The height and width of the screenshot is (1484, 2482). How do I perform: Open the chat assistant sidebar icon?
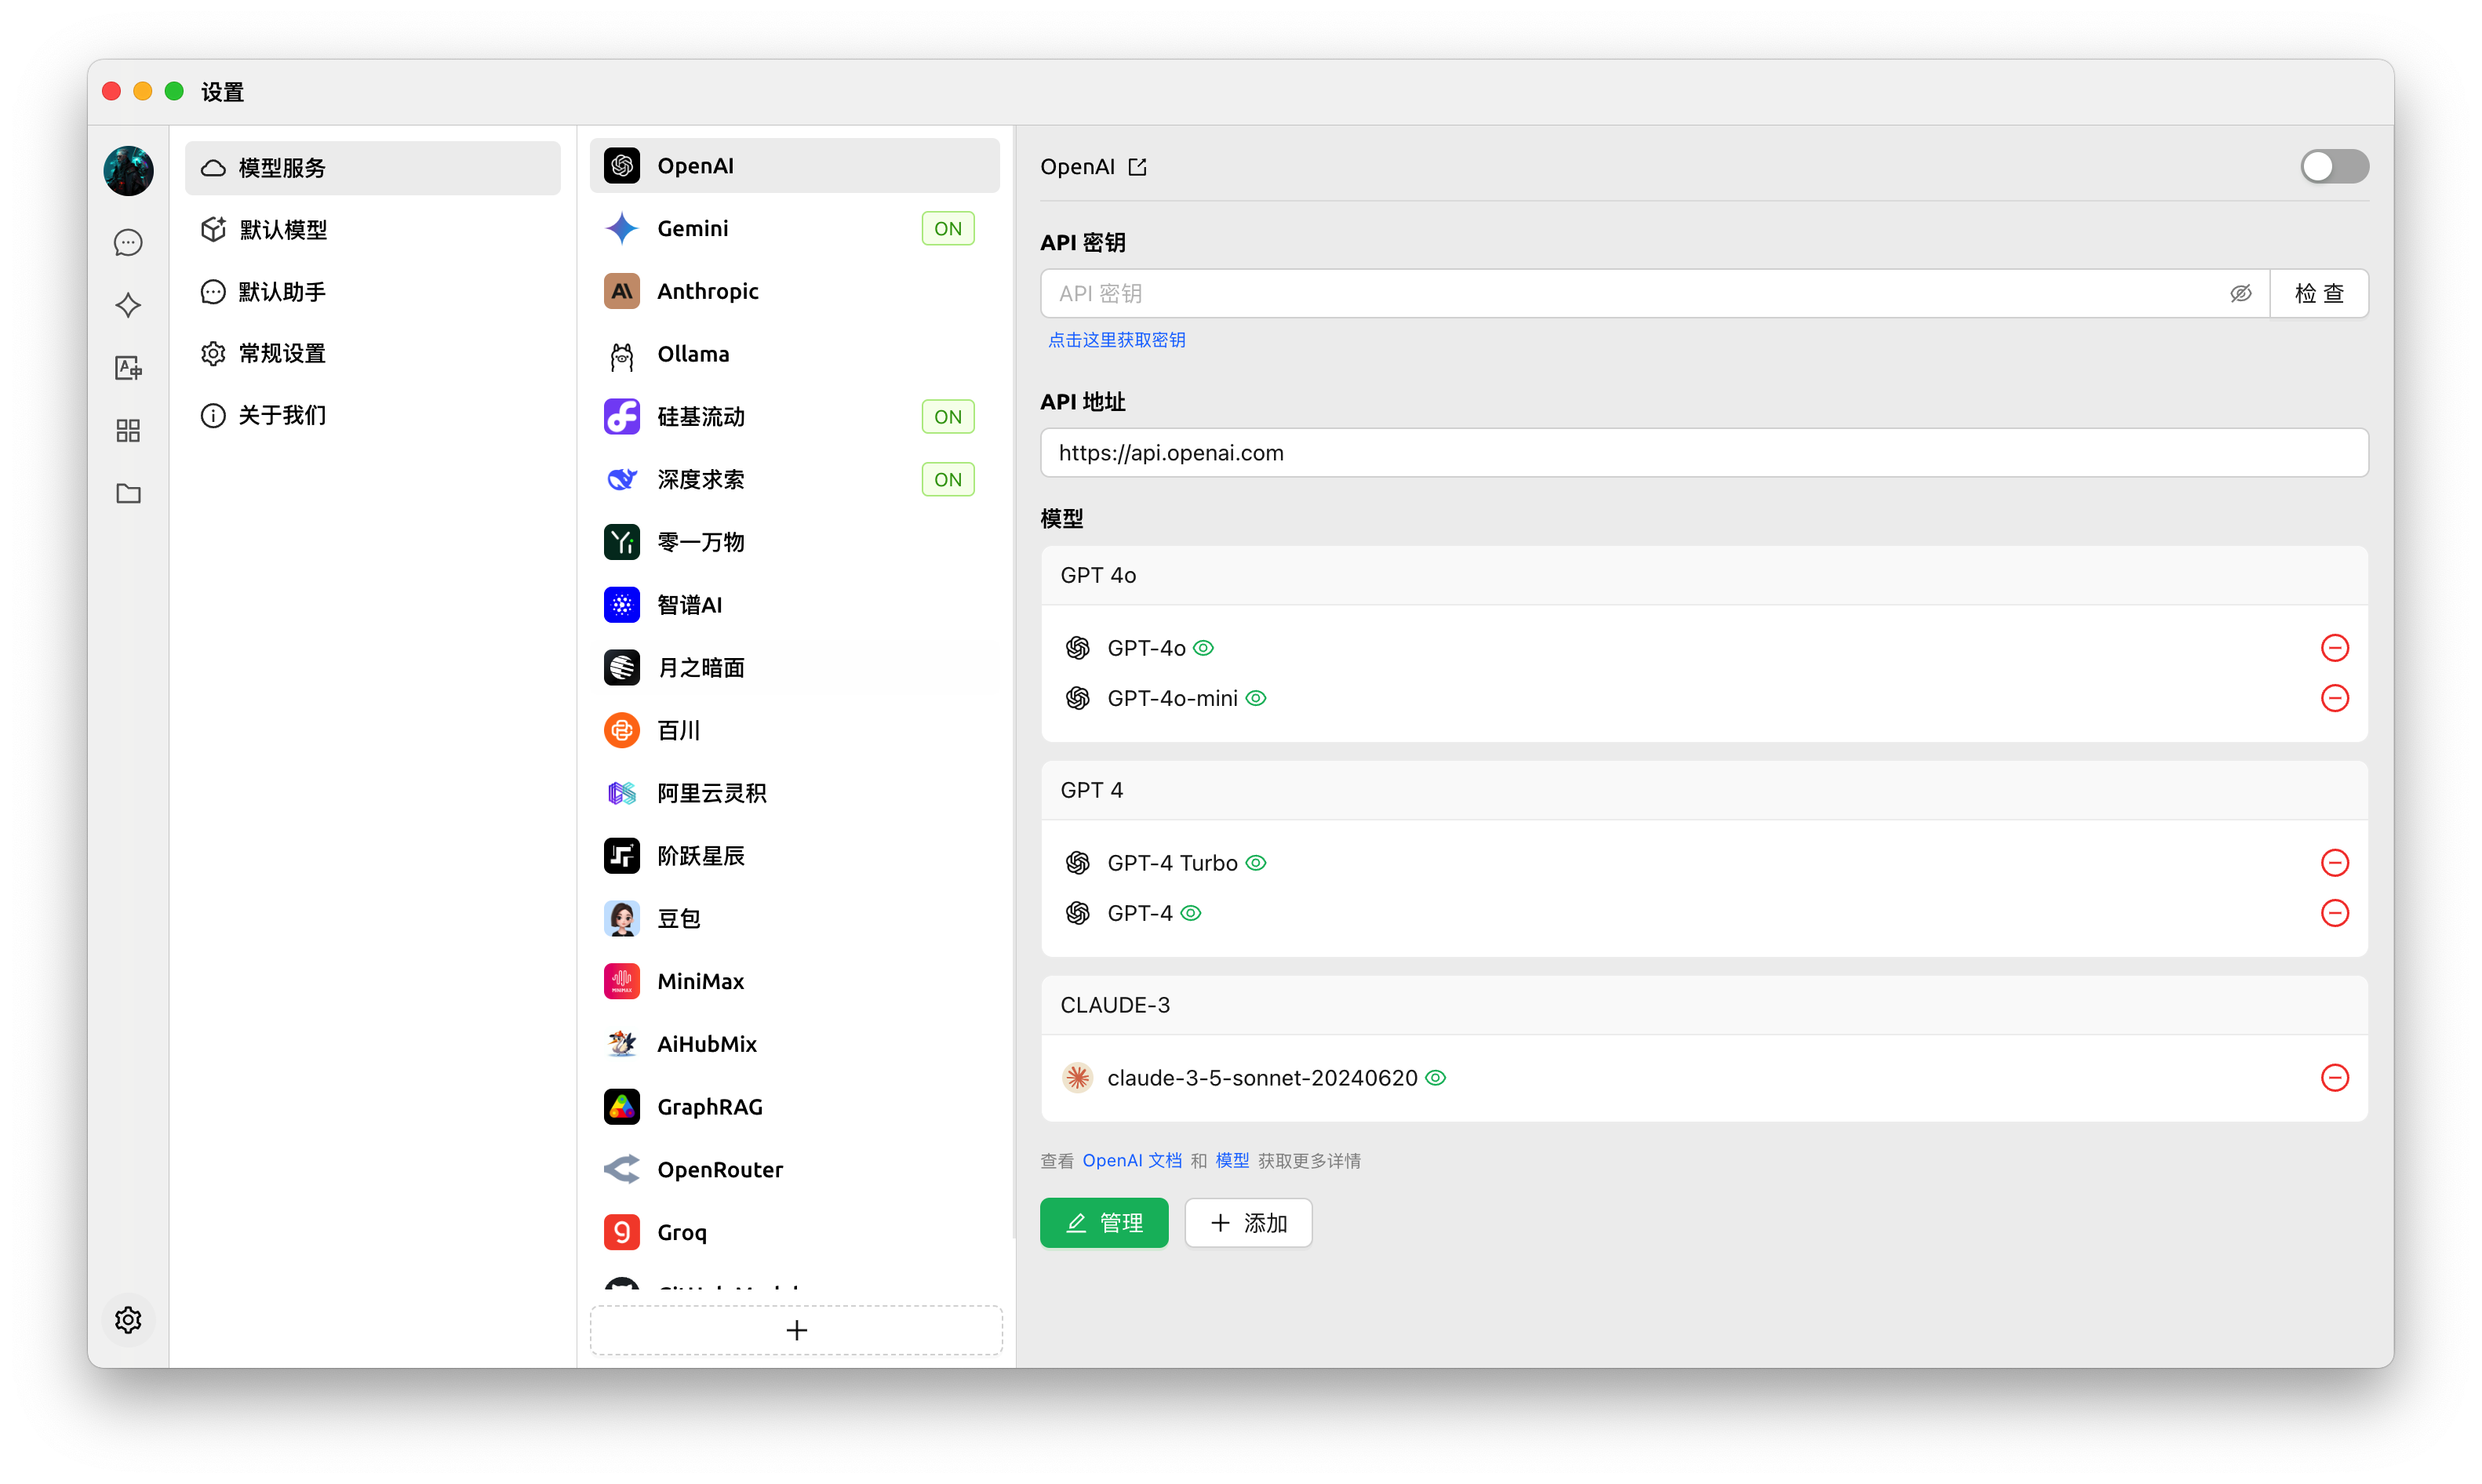click(128, 243)
